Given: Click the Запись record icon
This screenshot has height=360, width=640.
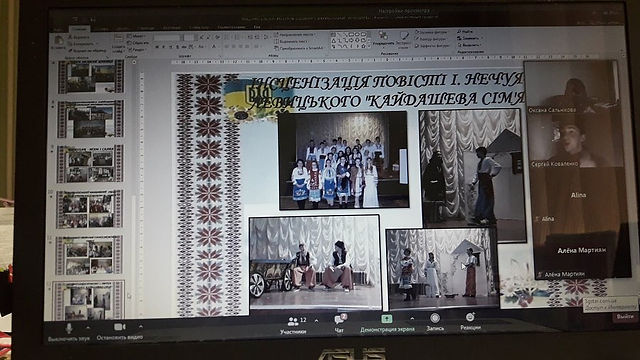Looking at the screenshot, I should (x=435, y=322).
